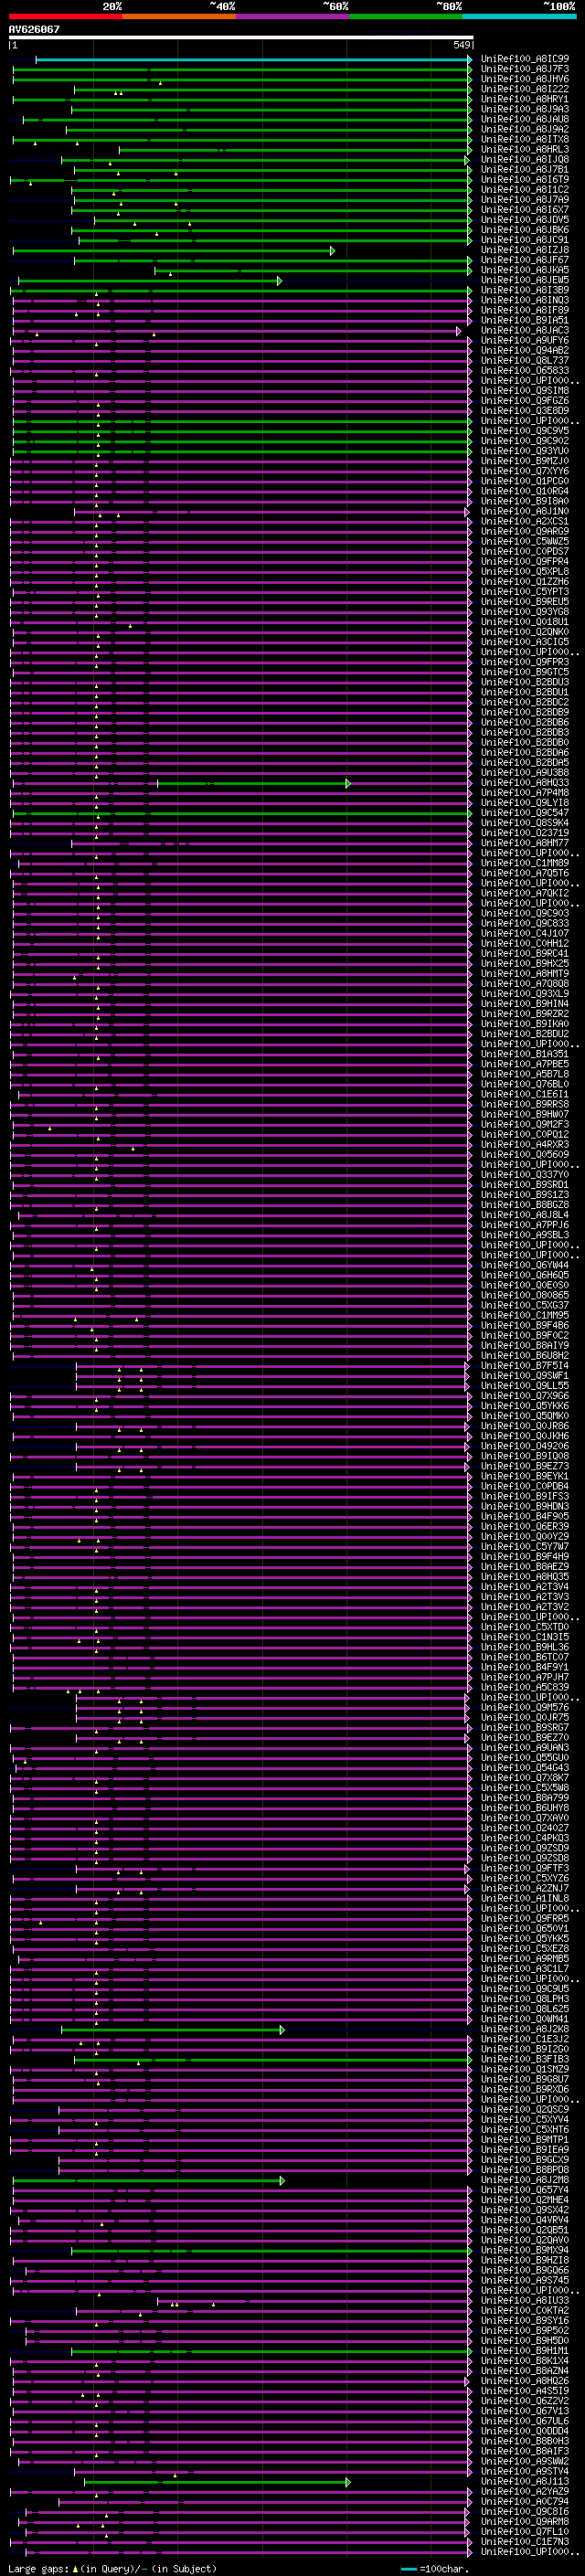This screenshot has width=585, height=2576.
Task: Click label UniRef100_Q93YU0
Action: 525,451
